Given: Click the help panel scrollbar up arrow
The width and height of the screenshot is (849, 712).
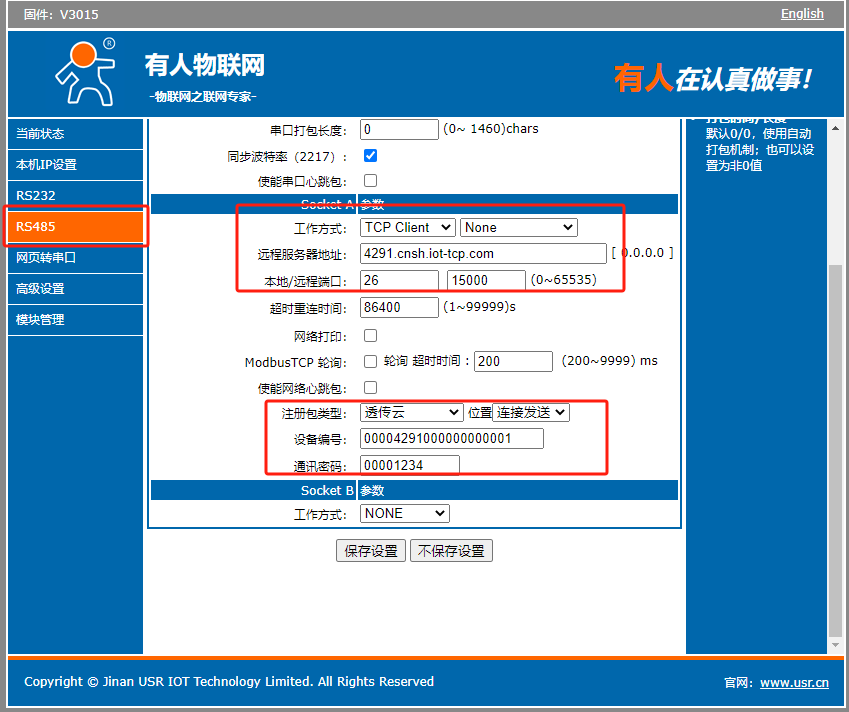Looking at the screenshot, I should [x=835, y=129].
